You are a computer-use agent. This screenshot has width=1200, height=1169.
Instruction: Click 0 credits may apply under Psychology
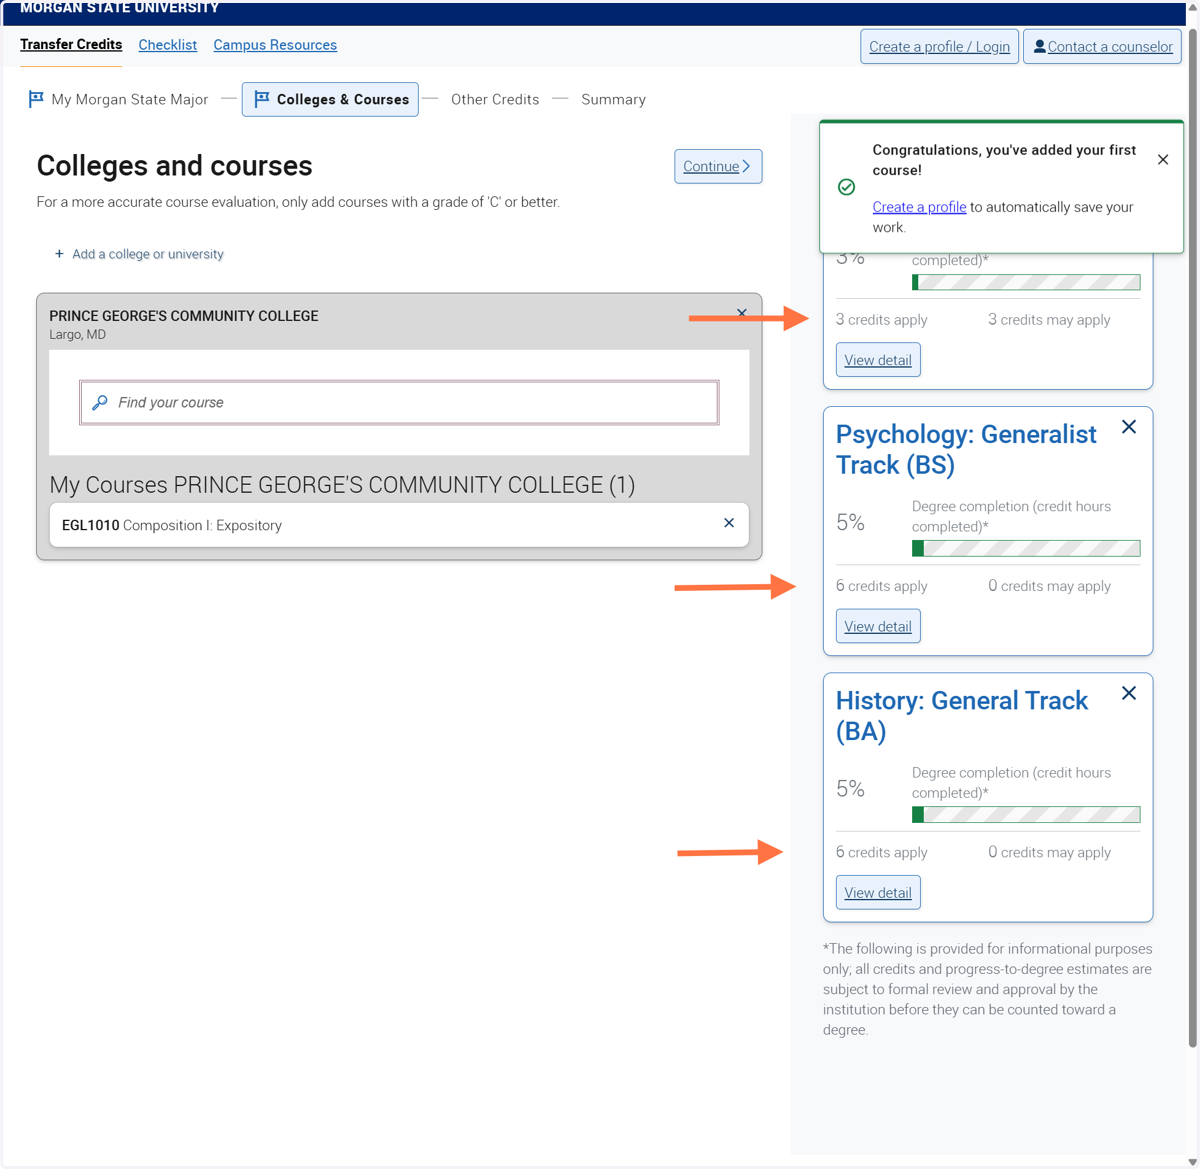click(1049, 586)
